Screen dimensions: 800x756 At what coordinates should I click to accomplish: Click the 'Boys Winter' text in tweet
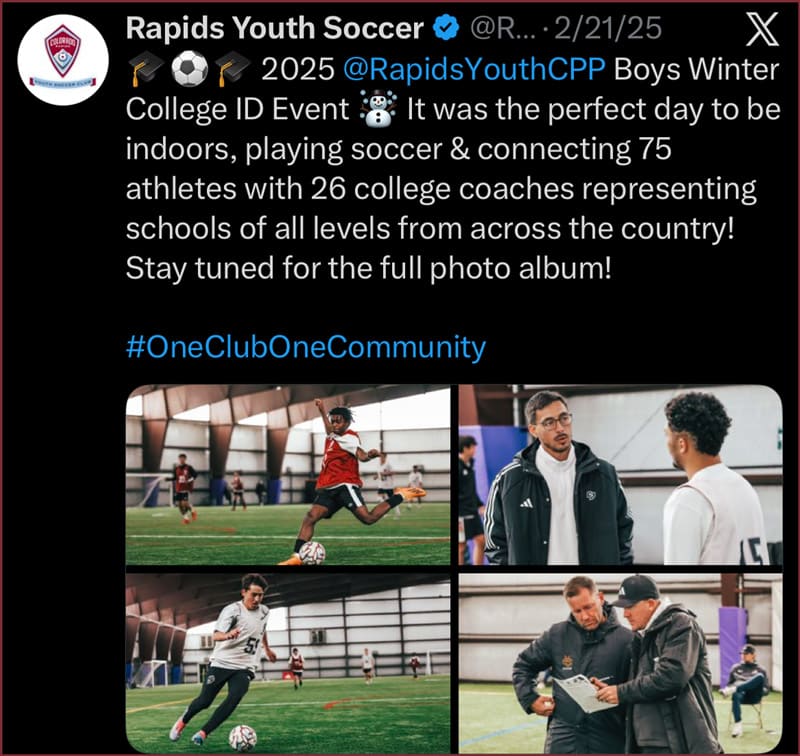(696, 69)
